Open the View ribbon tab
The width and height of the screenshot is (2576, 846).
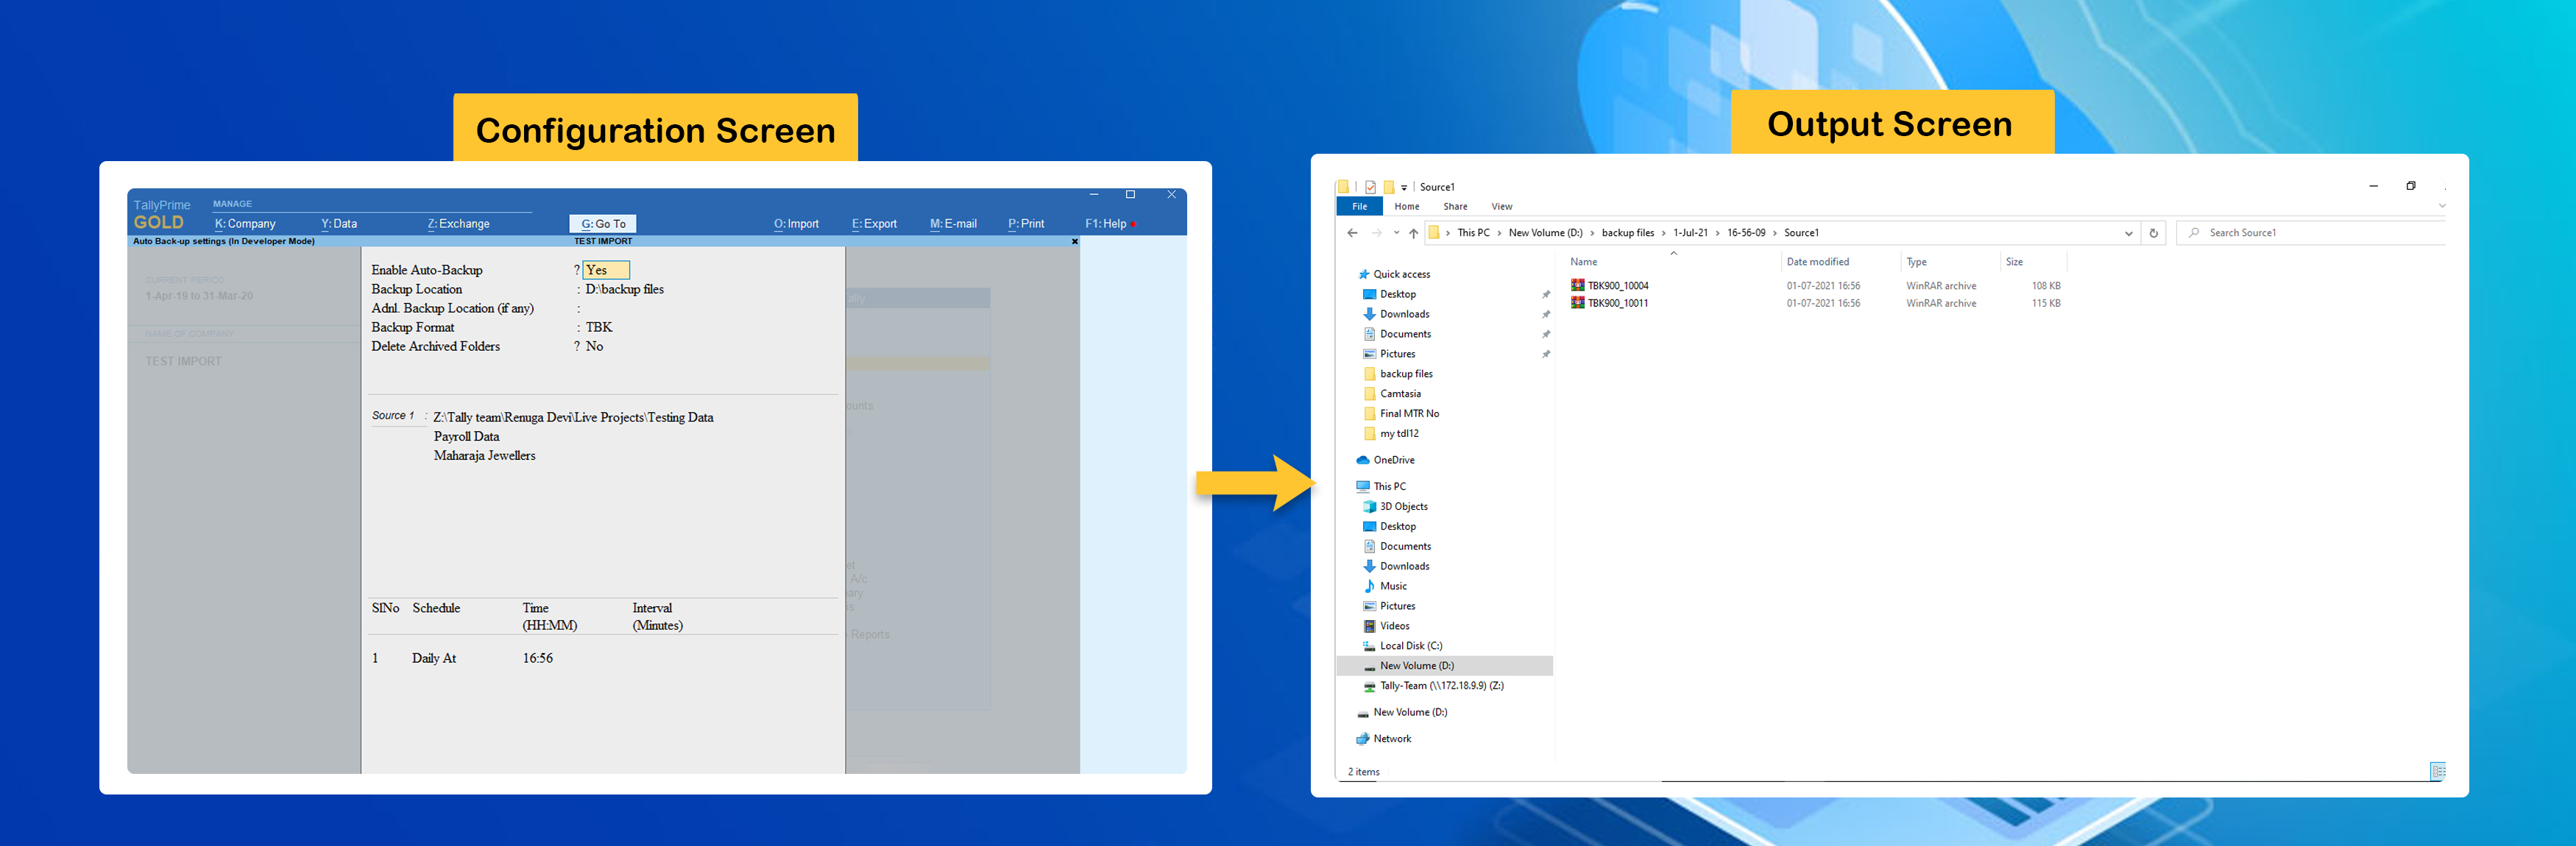coord(1501,206)
